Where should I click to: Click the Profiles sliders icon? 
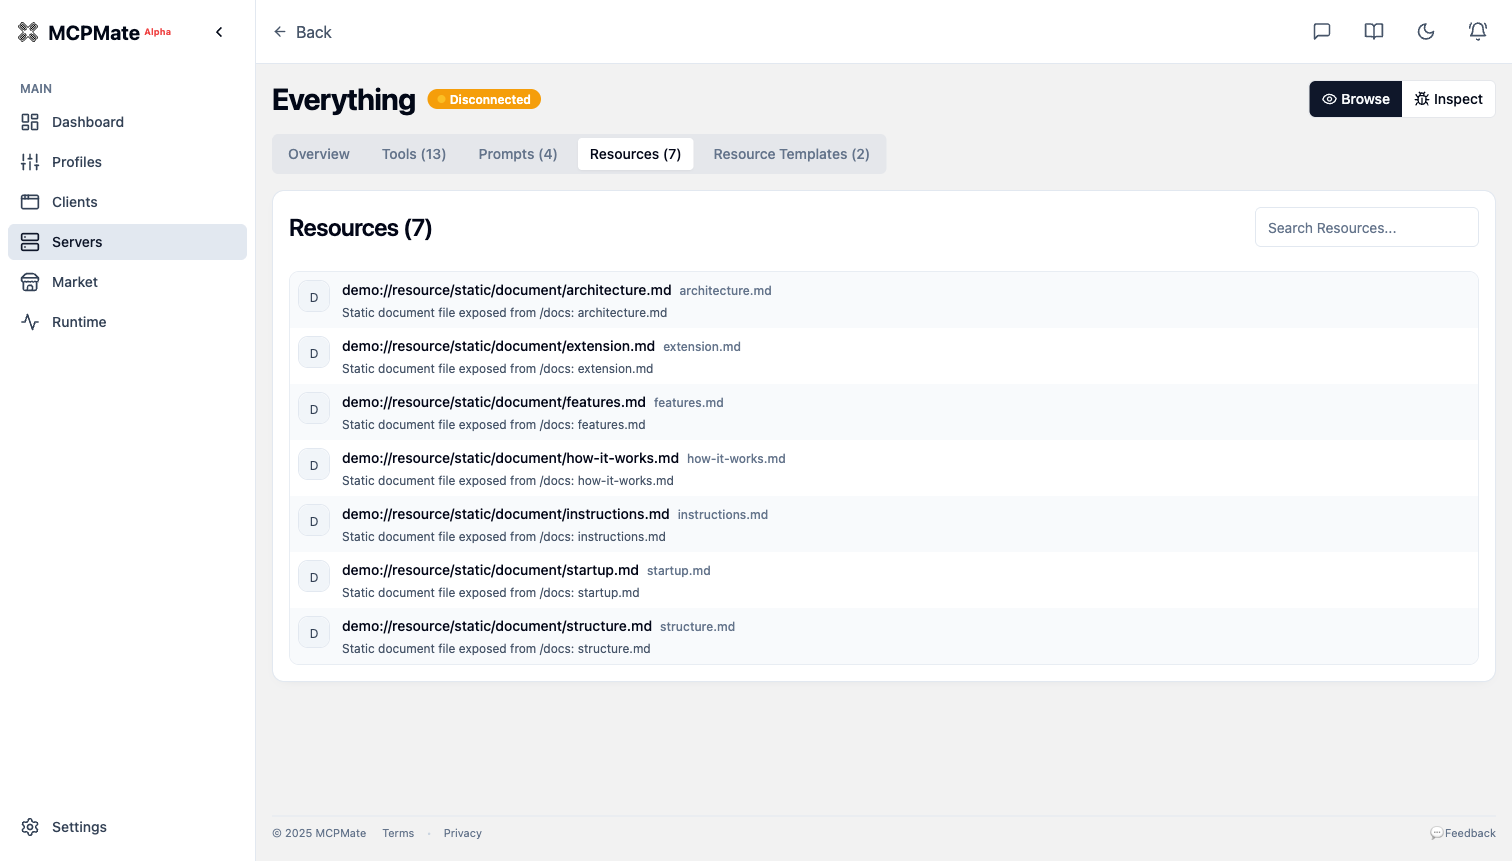tap(30, 162)
